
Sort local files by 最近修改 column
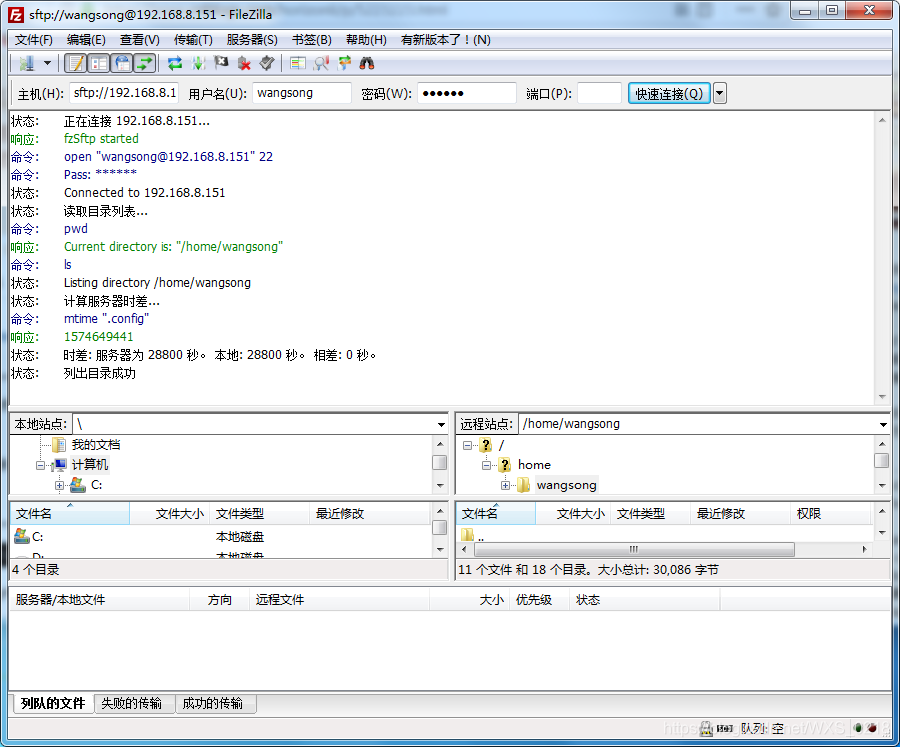click(x=369, y=513)
